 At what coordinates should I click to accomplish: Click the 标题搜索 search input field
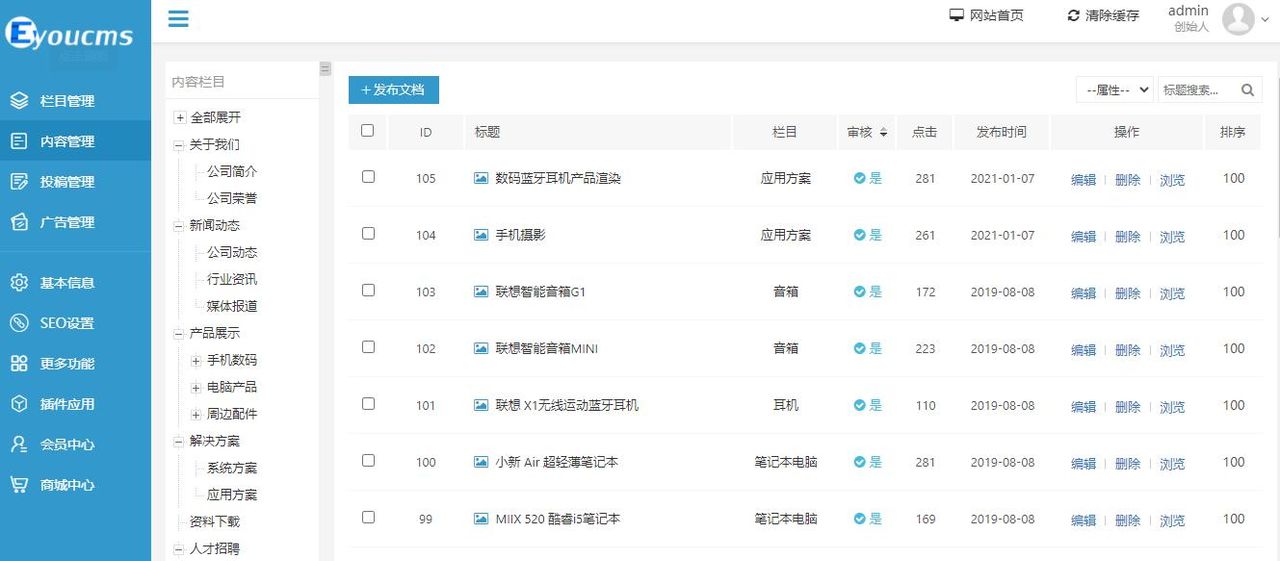point(1198,89)
